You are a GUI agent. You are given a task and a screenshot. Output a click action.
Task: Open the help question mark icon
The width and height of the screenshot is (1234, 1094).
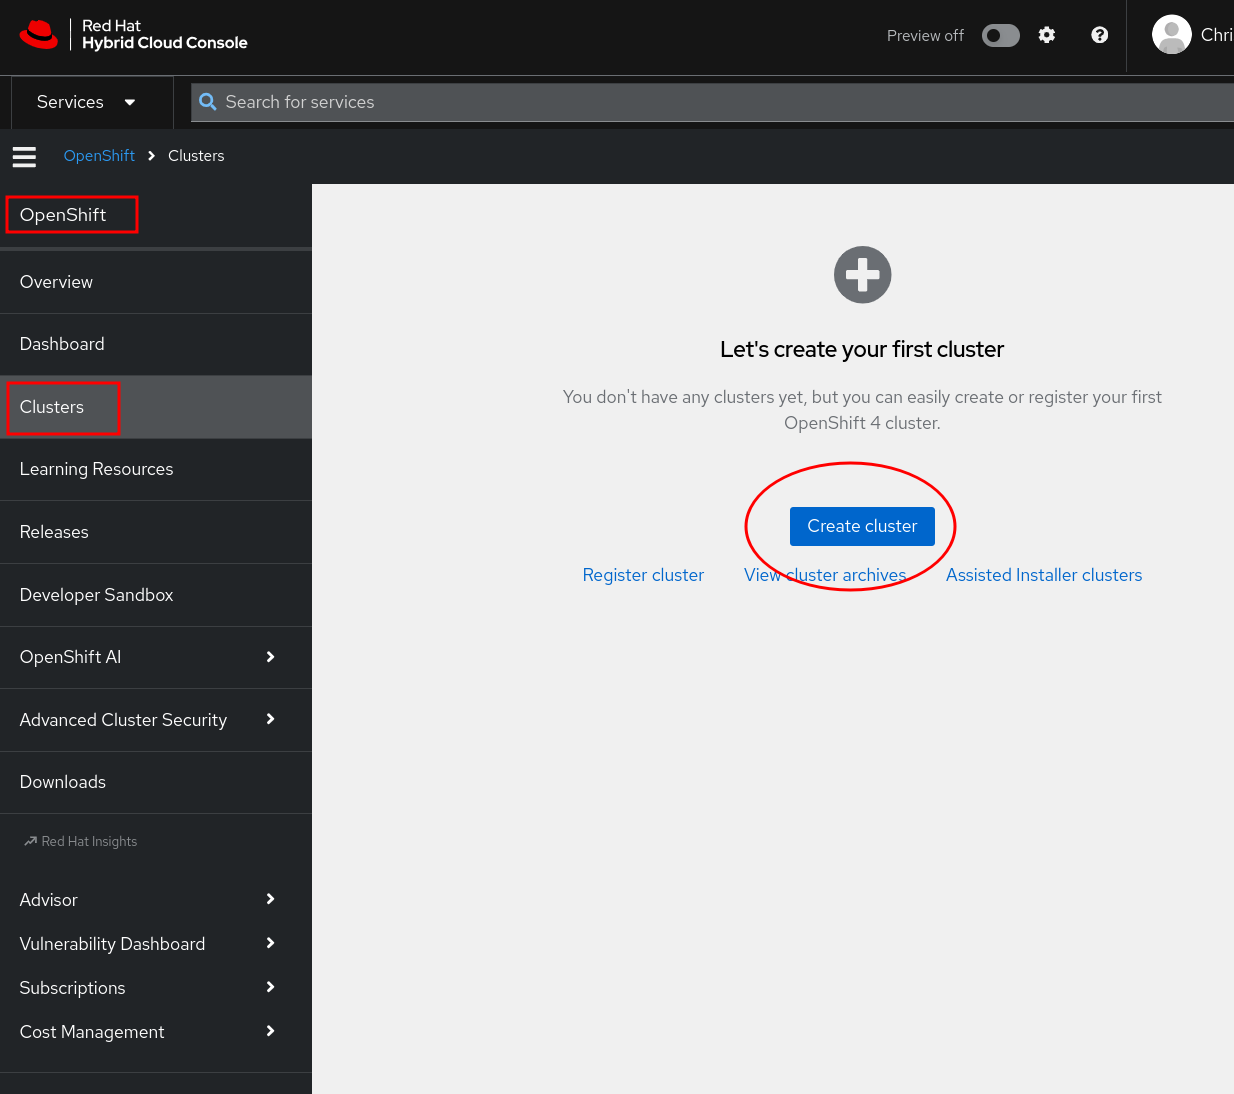coord(1100,35)
